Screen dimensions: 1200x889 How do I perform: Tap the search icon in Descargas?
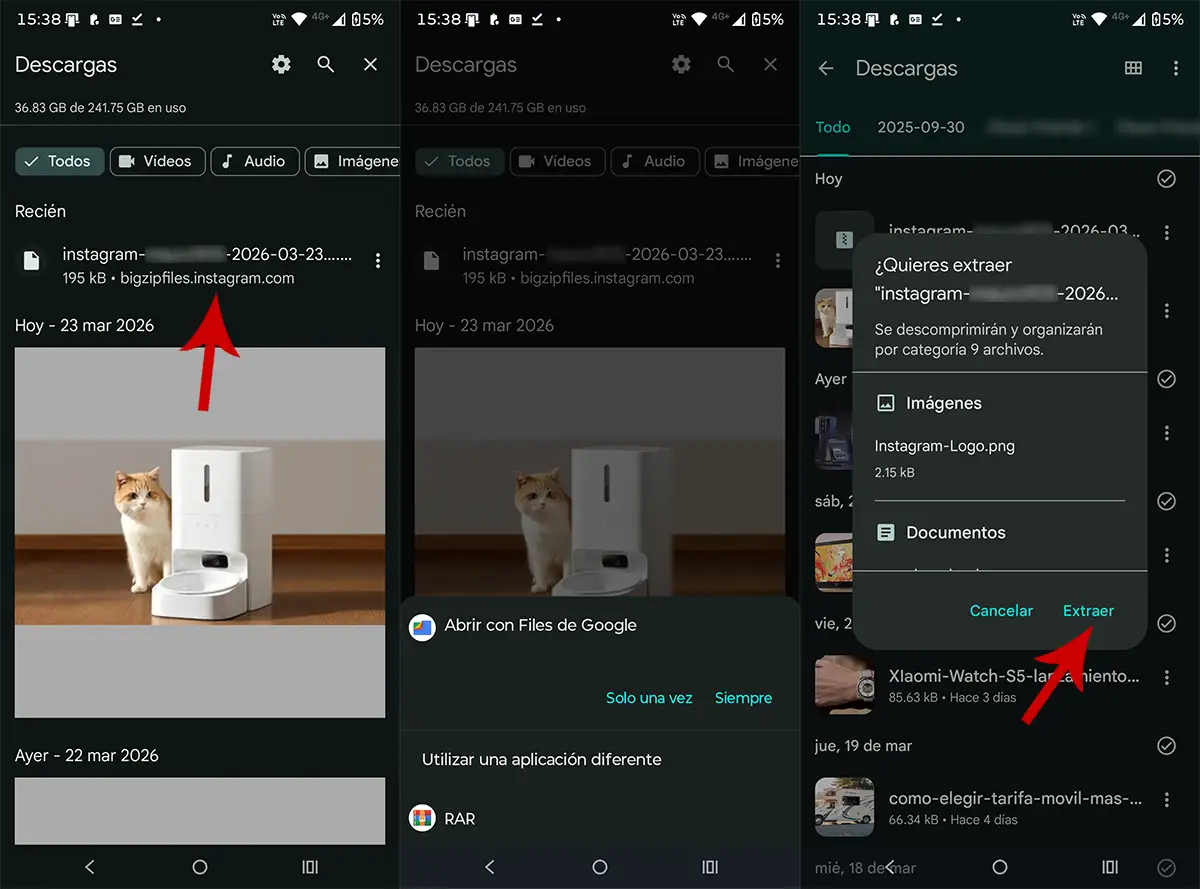[326, 64]
